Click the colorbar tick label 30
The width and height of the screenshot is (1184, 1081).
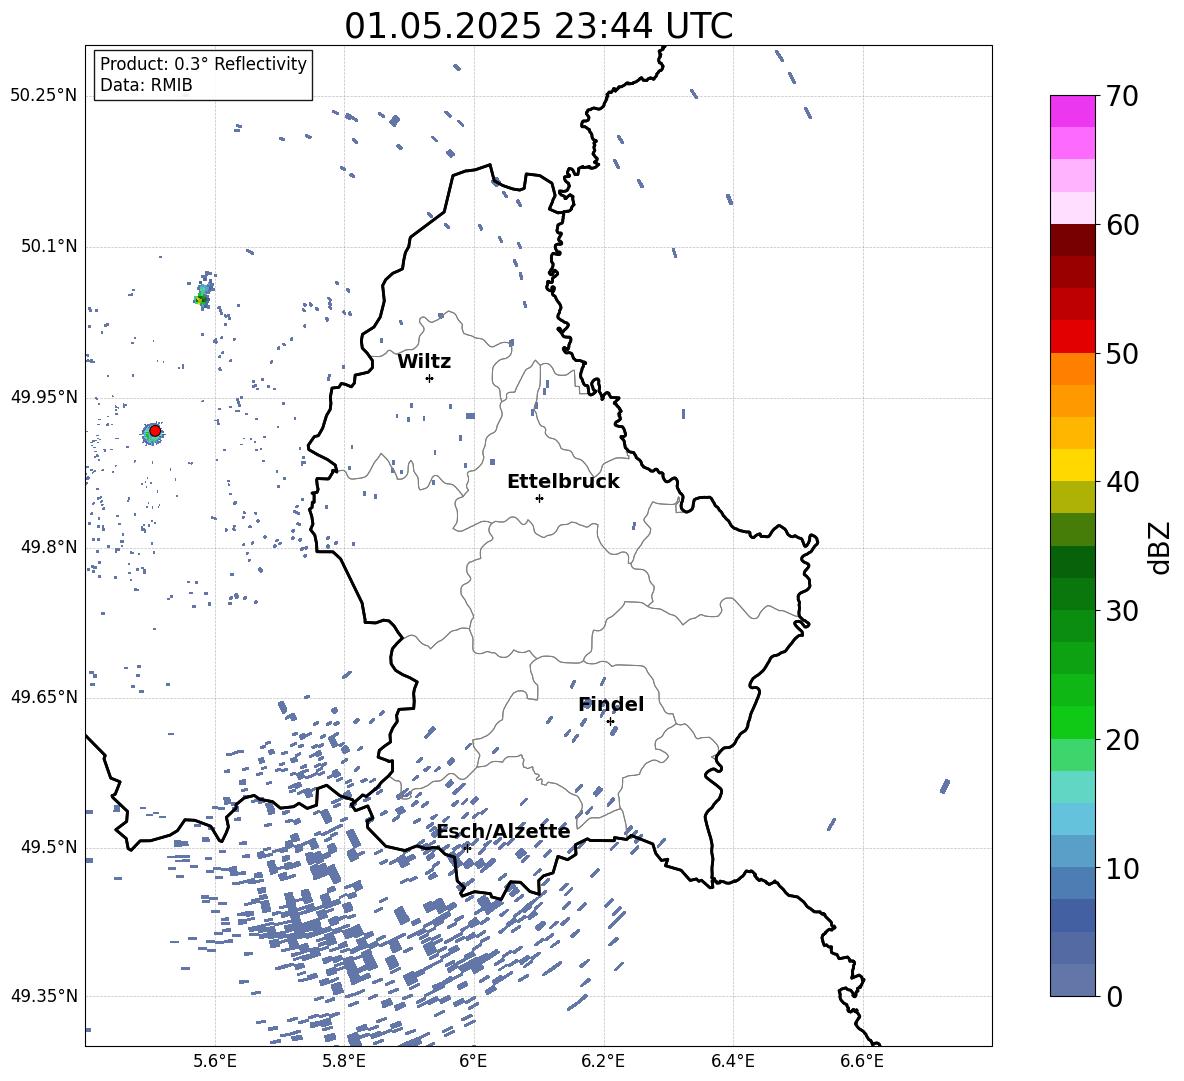tap(1122, 611)
